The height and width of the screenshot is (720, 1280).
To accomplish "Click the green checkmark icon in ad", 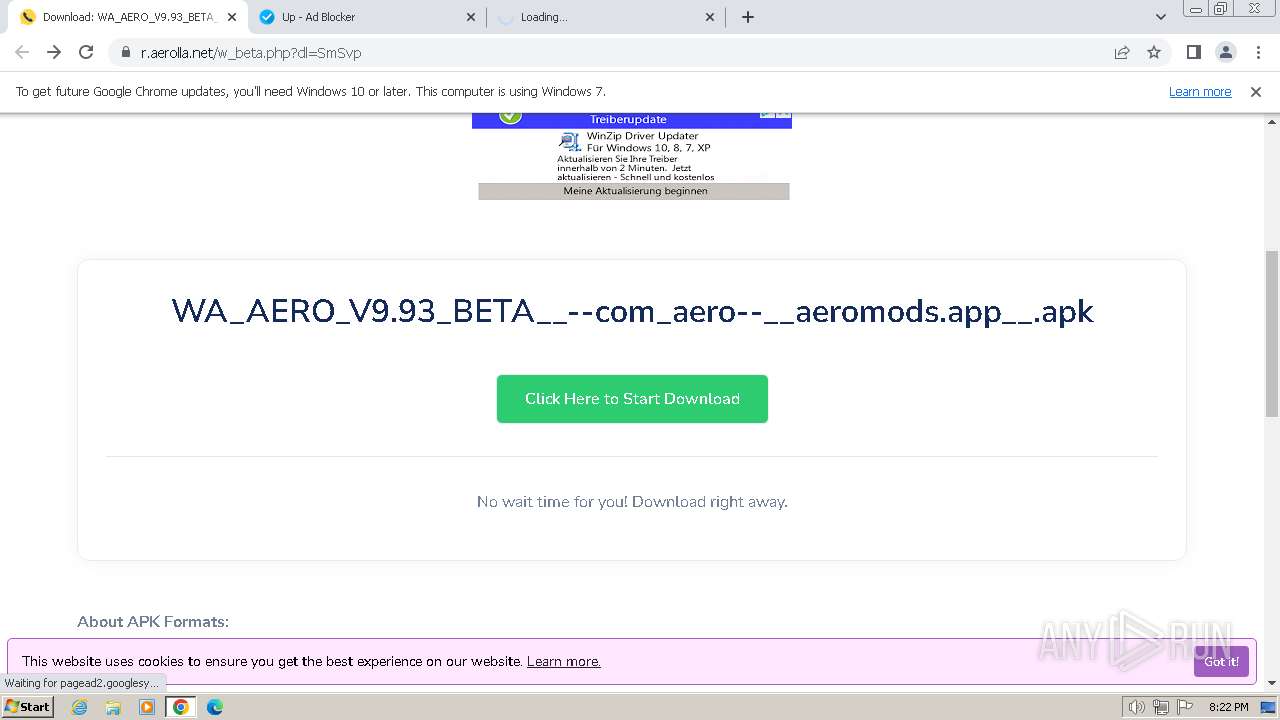I will tap(510, 116).
